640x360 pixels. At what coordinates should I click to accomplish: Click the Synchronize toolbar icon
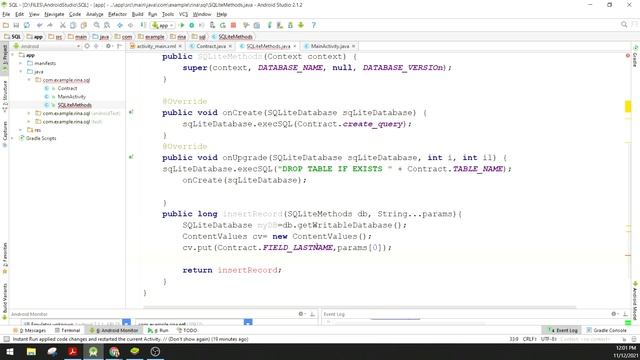27,25
